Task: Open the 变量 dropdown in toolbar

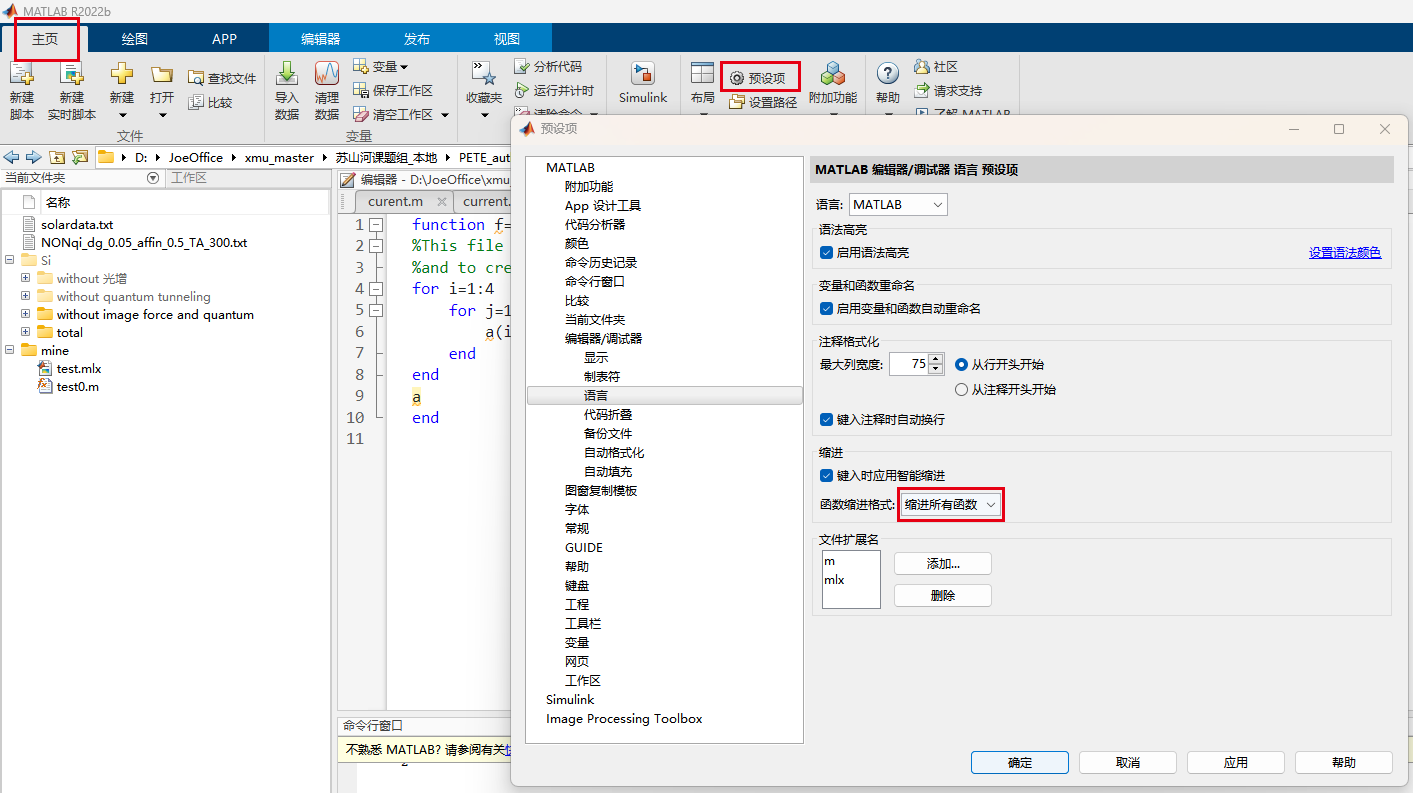Action: 381,66
